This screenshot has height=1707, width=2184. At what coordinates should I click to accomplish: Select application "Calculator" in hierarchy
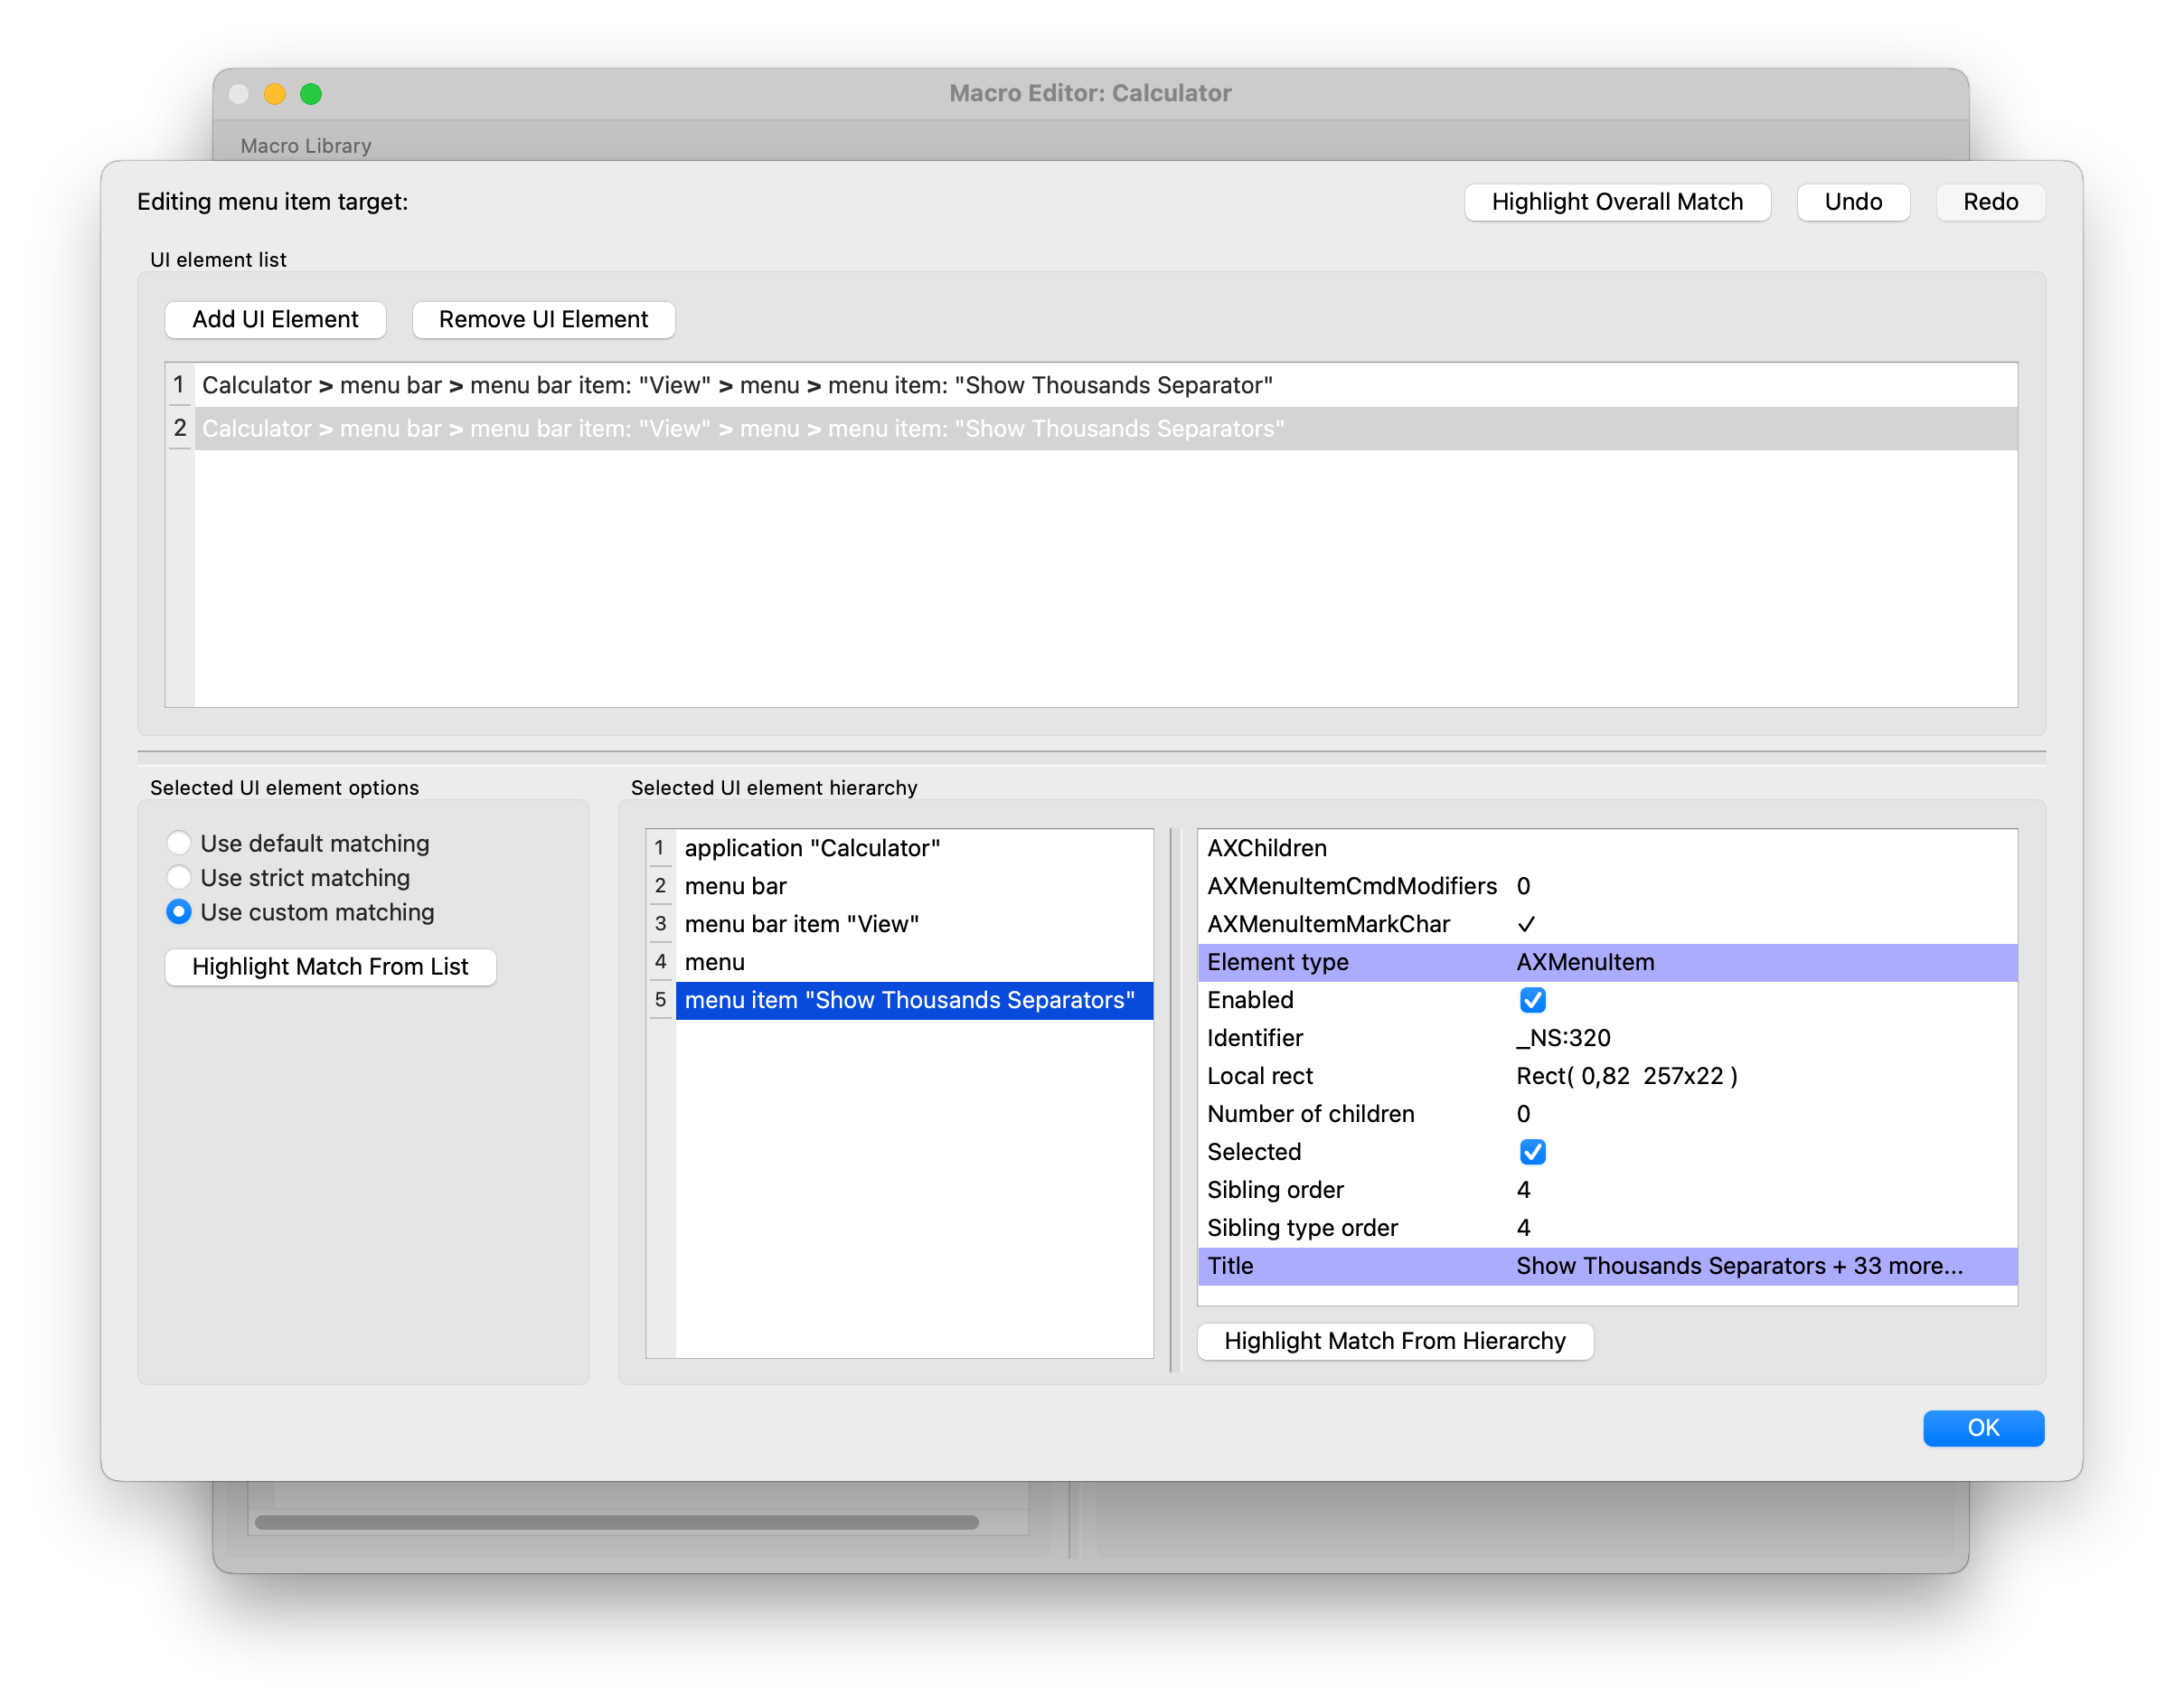(812, 848)
